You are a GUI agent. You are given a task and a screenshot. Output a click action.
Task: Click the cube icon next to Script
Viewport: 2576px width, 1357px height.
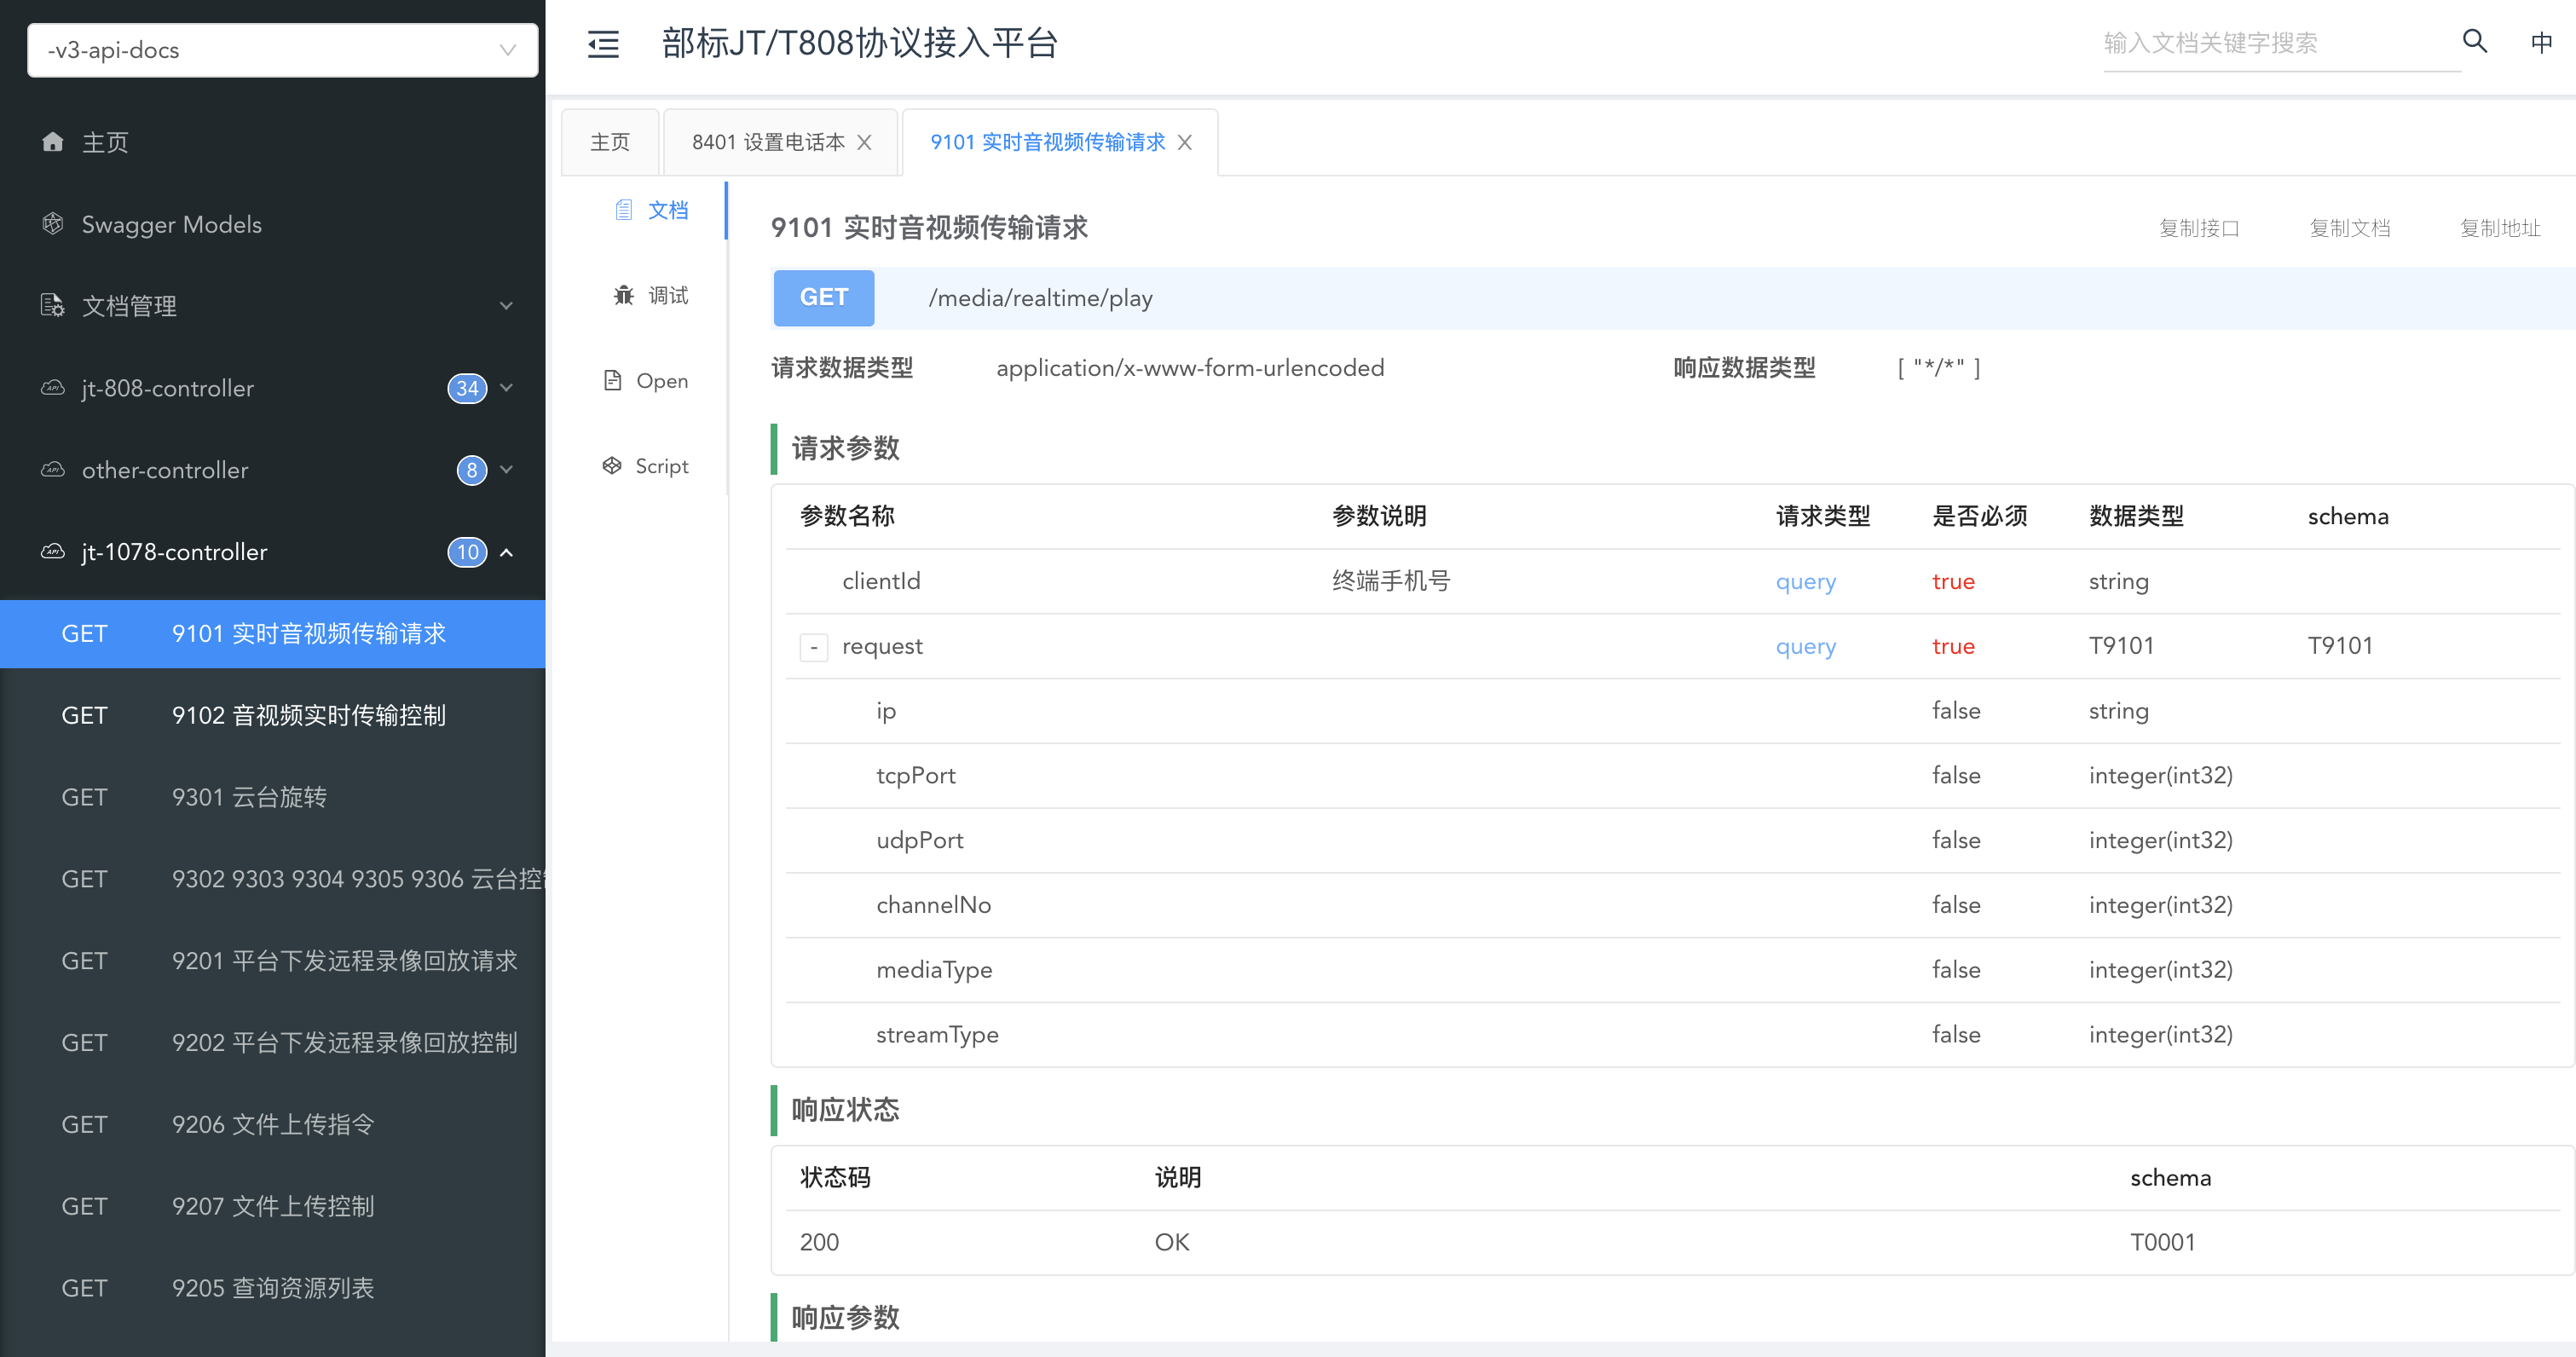(x=612, y=466)
